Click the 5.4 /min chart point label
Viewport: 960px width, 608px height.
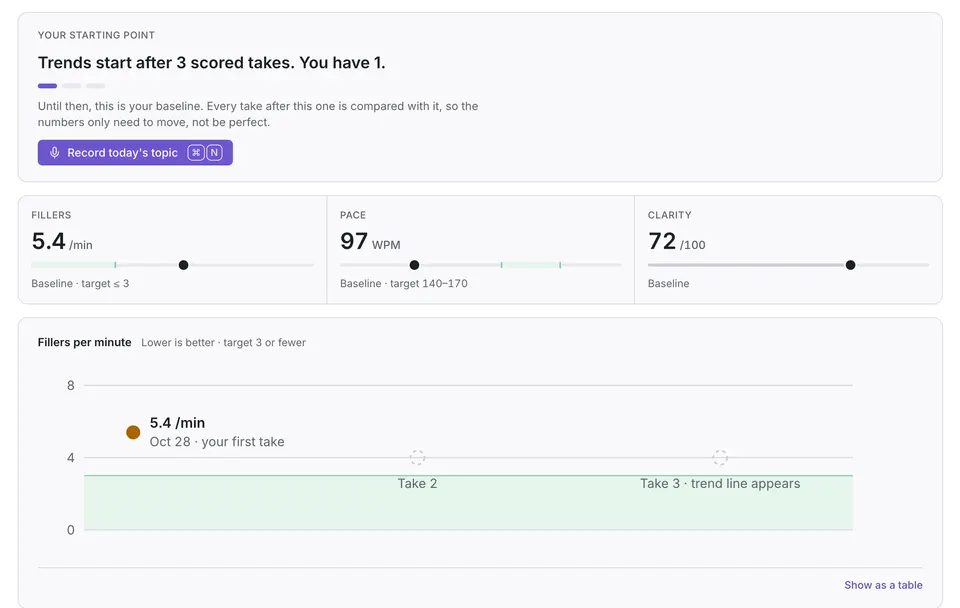click(x=177, y=422)
